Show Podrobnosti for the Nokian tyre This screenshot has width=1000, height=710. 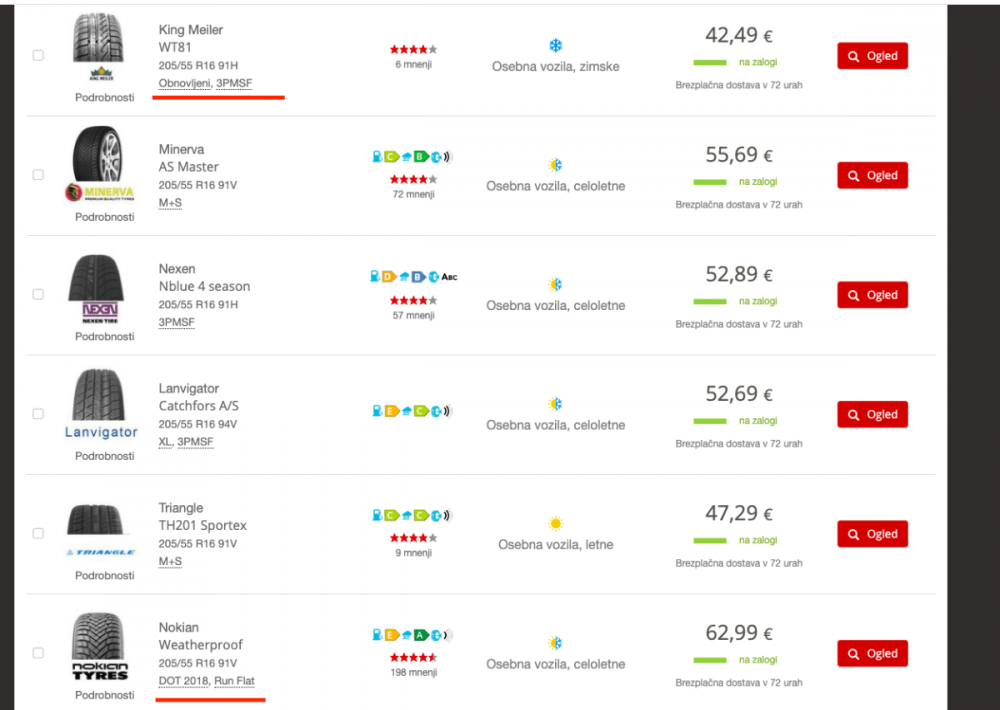point(104,695)
